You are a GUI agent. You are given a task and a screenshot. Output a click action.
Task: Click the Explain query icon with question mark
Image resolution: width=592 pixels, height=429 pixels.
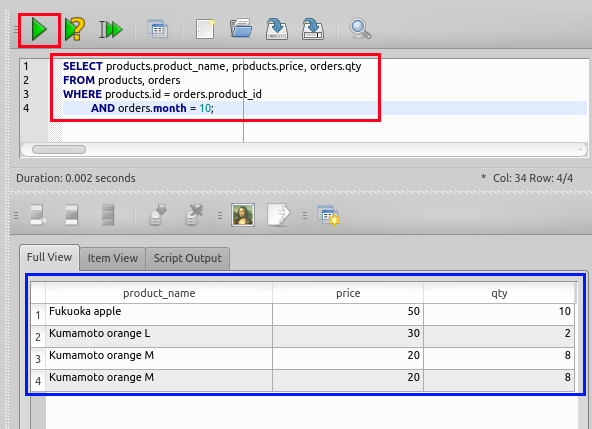click(75, 29)
